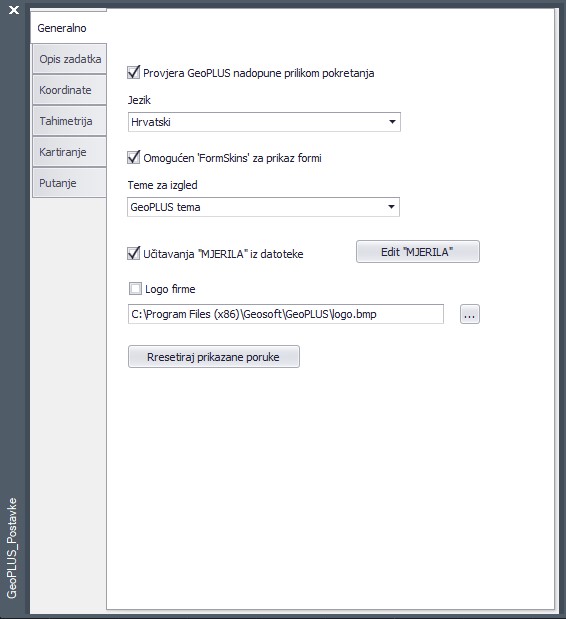566x619 pixels.
Task: Switch to the Opis zadatka tab
Action: [69, 59]
